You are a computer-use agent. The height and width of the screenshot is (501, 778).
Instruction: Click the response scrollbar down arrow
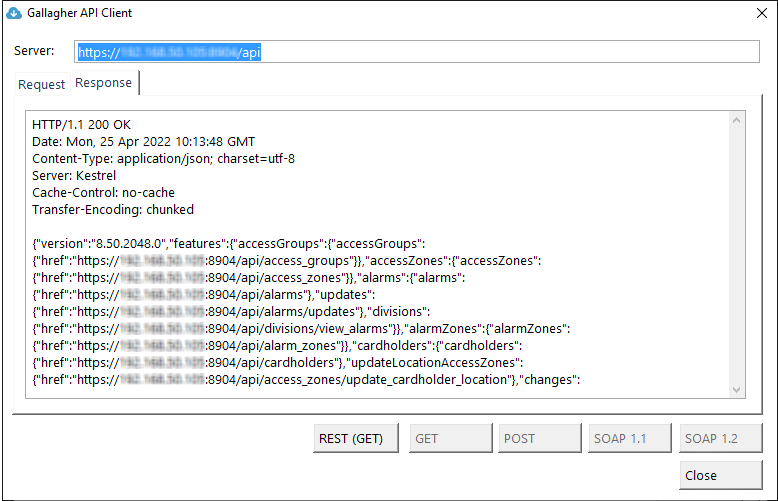click(x=736, y=390)
